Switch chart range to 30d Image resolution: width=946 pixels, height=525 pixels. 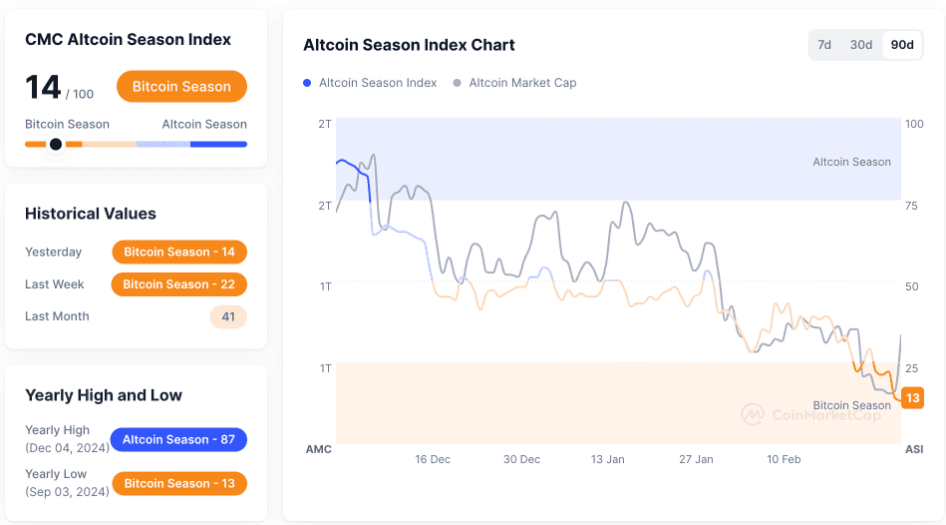[861, 45]
